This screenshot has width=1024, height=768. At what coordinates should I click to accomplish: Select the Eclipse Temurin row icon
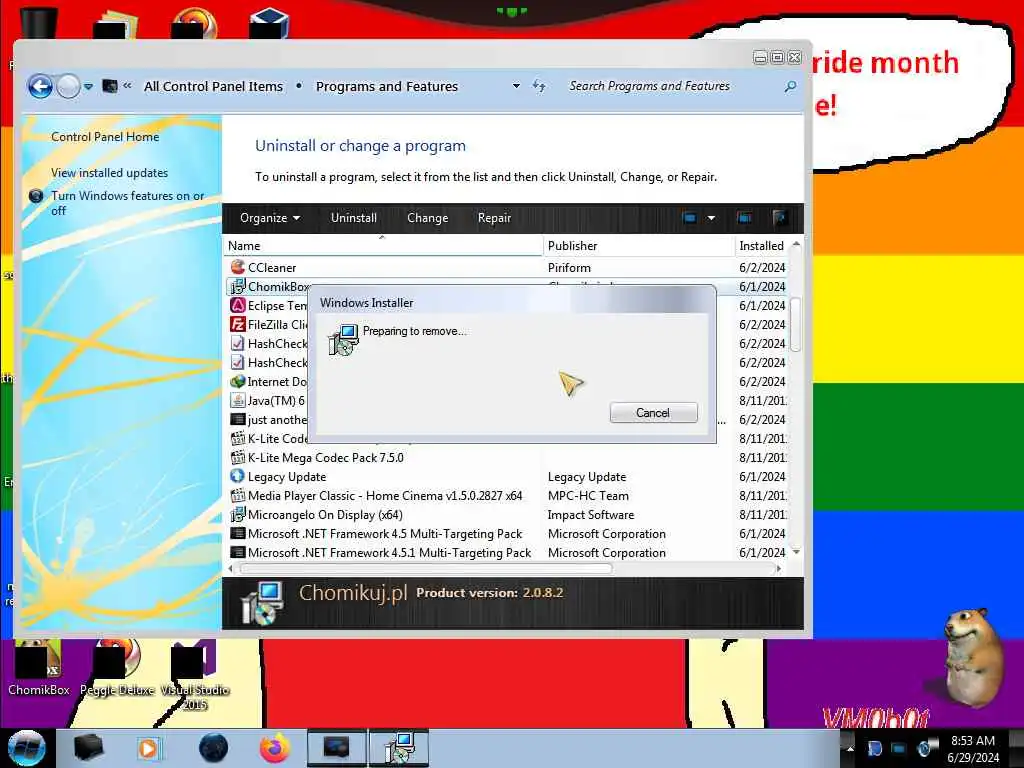pyautogui.click(x=238, y=305)
